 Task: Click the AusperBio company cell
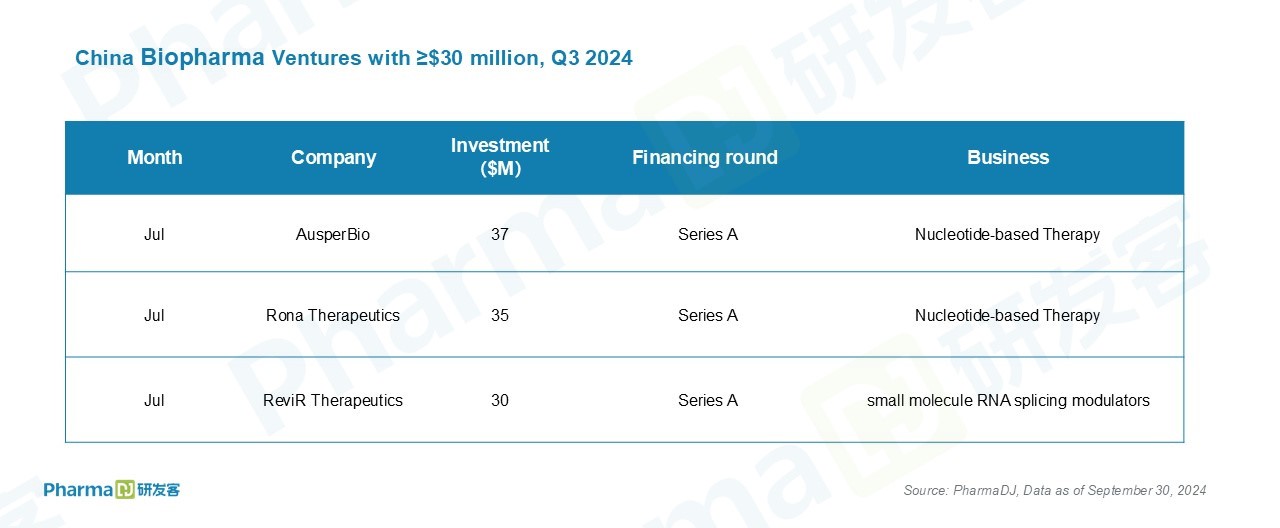[333, 235]
